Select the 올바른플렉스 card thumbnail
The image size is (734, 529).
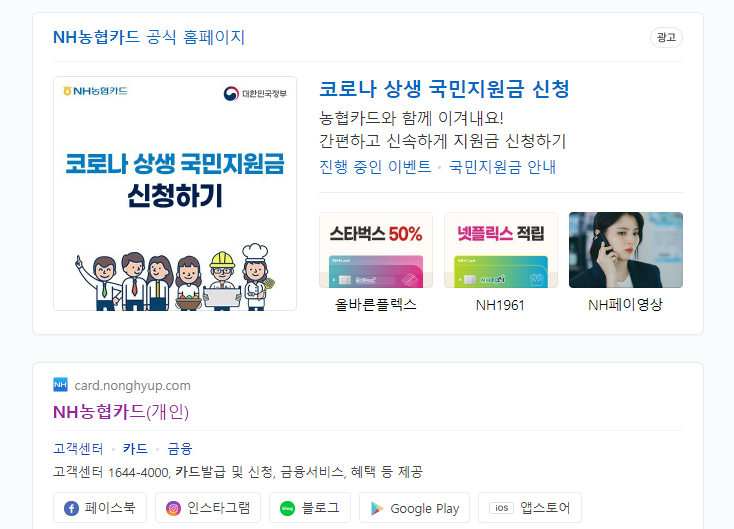376,250
